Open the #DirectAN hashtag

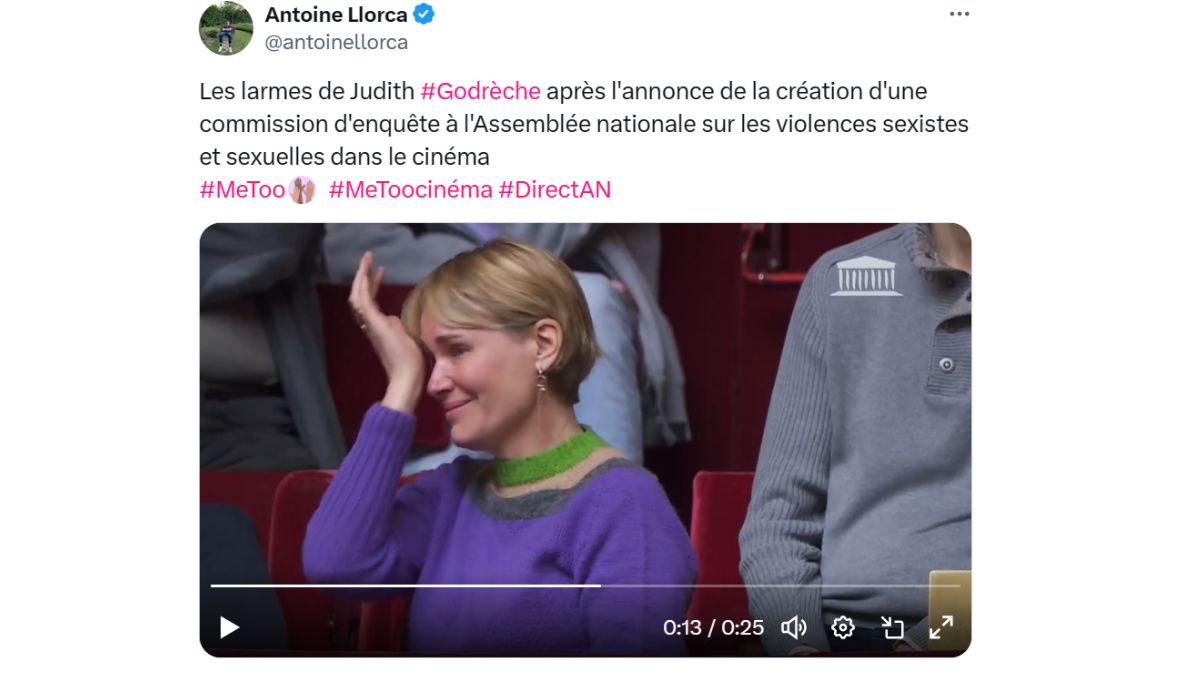pyautogui.click(x=554, y=190)
